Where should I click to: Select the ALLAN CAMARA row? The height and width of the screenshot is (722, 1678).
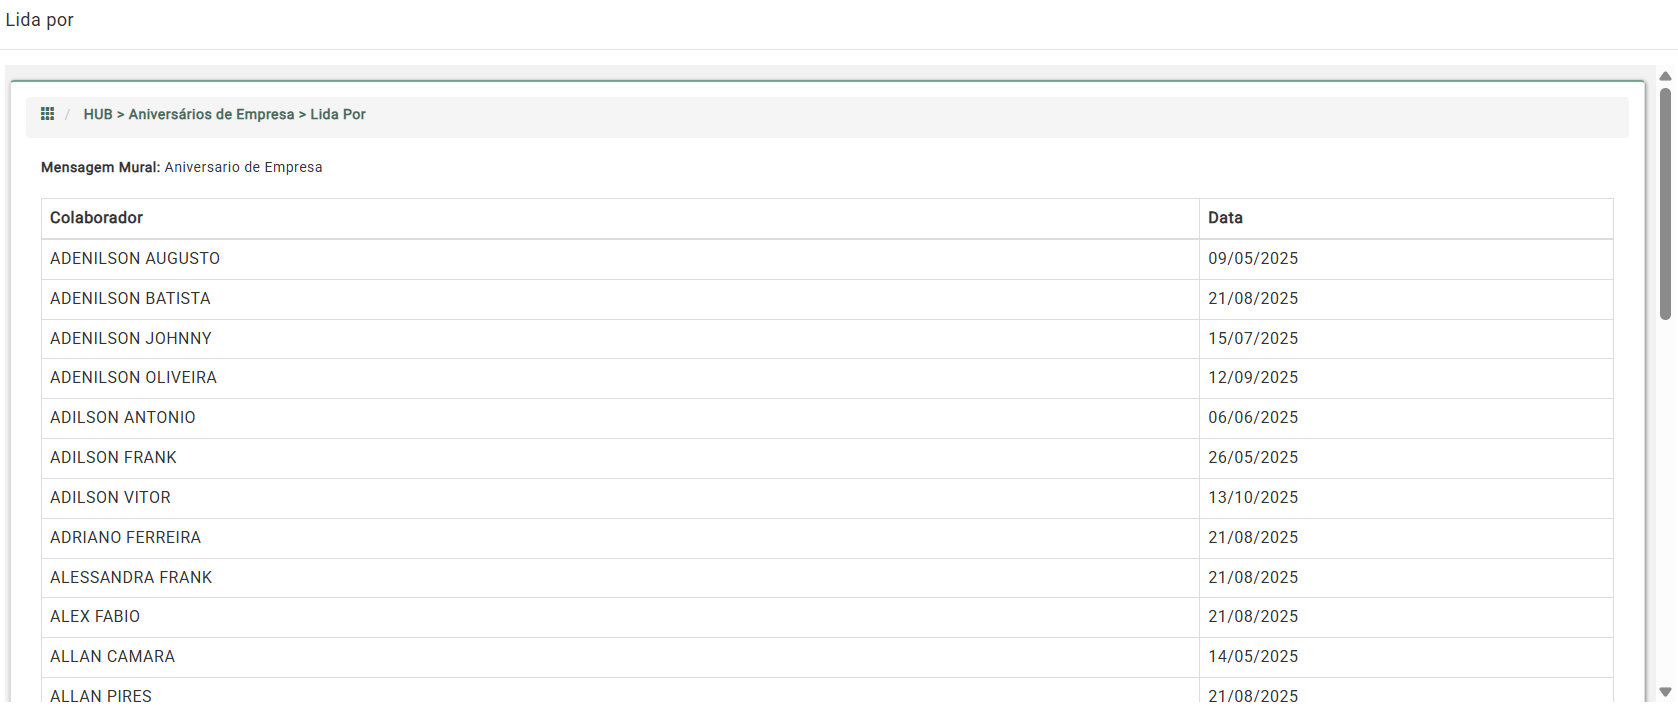tap(112, 657)
